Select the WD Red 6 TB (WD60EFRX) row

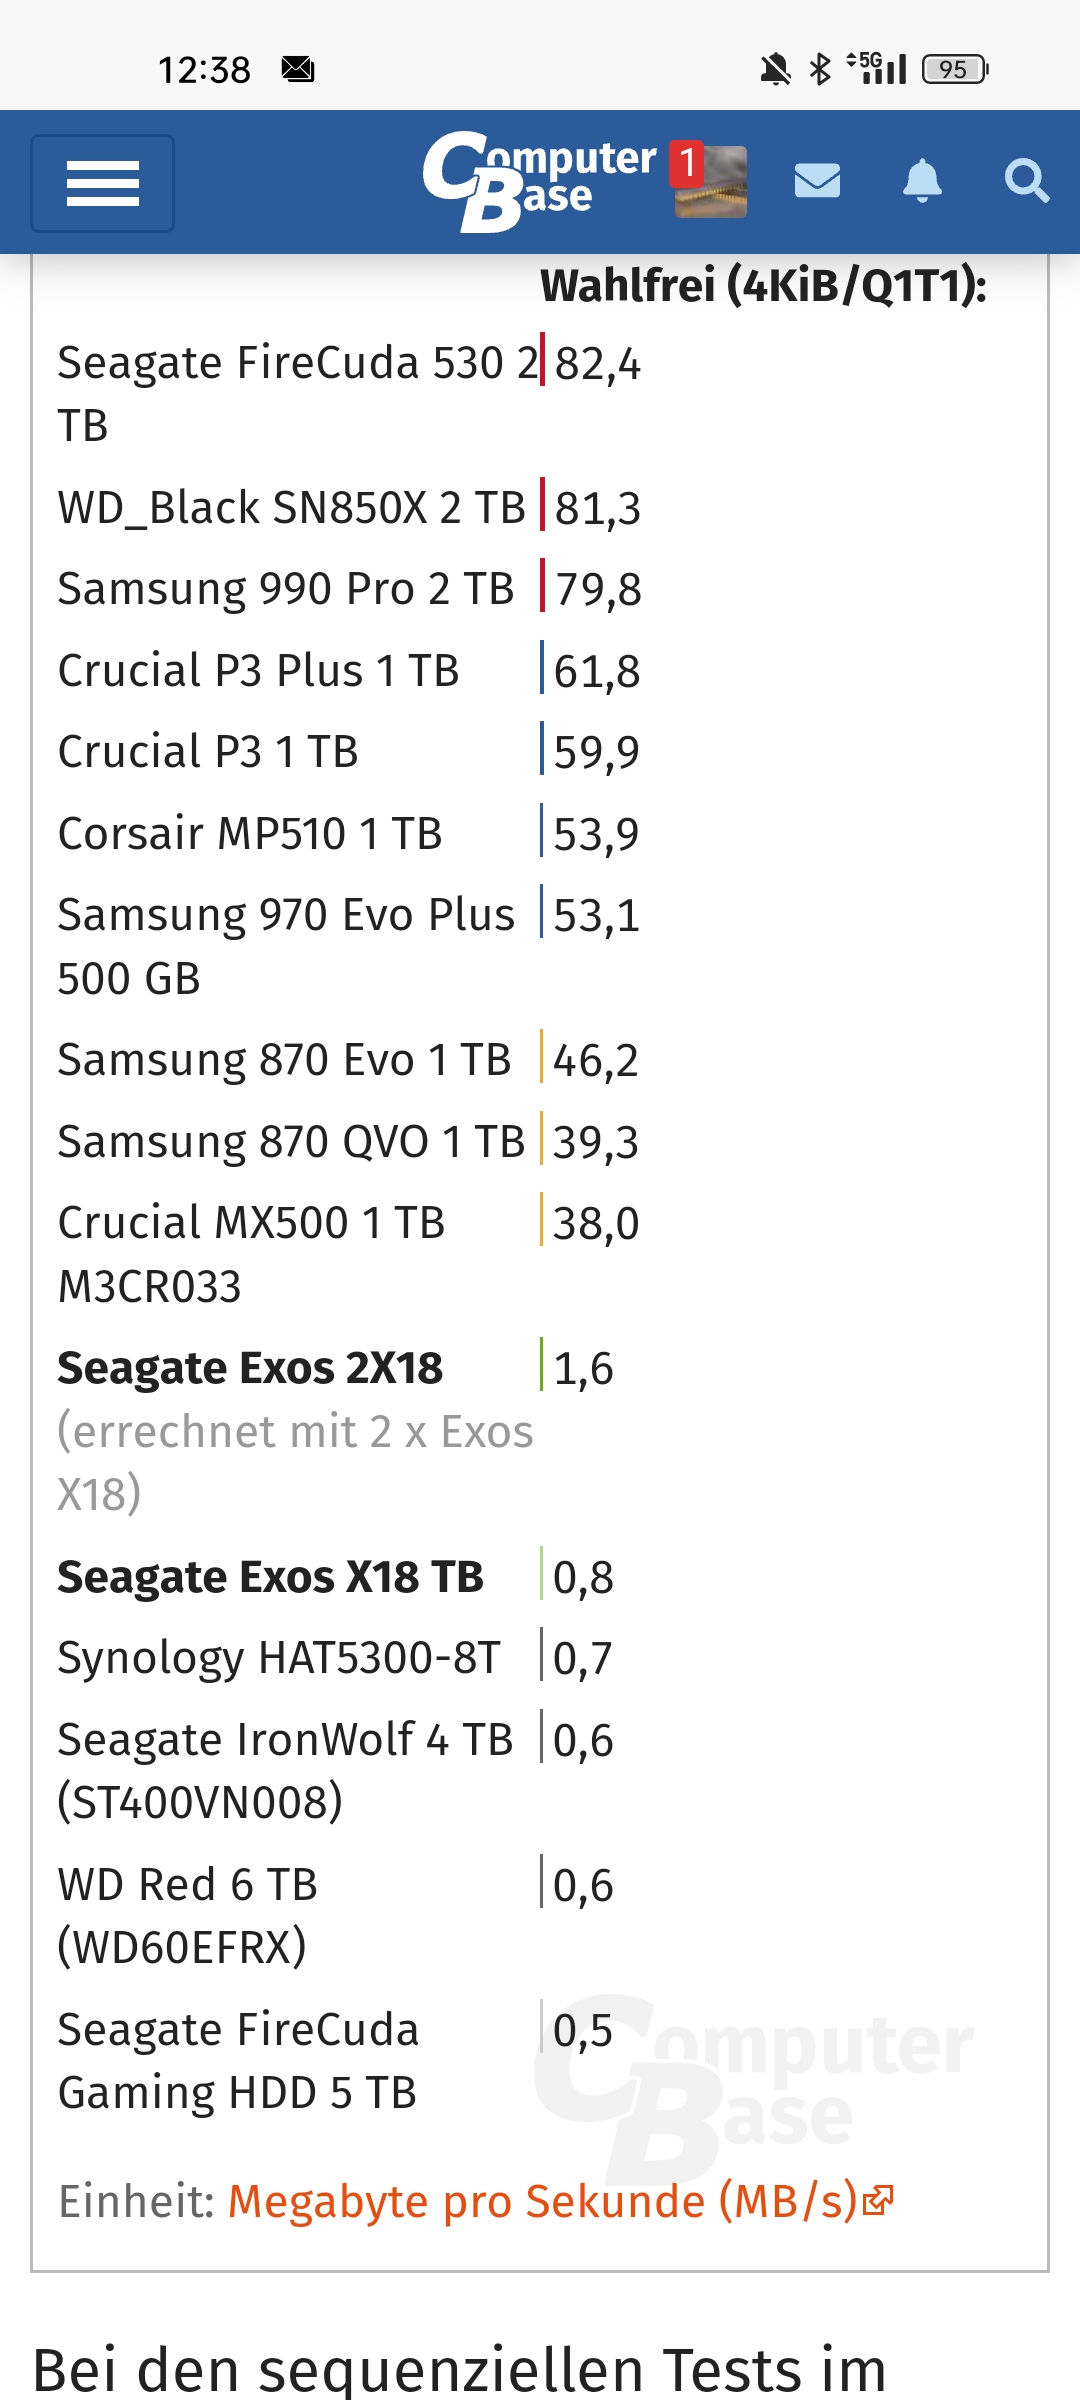(540, 1915)
